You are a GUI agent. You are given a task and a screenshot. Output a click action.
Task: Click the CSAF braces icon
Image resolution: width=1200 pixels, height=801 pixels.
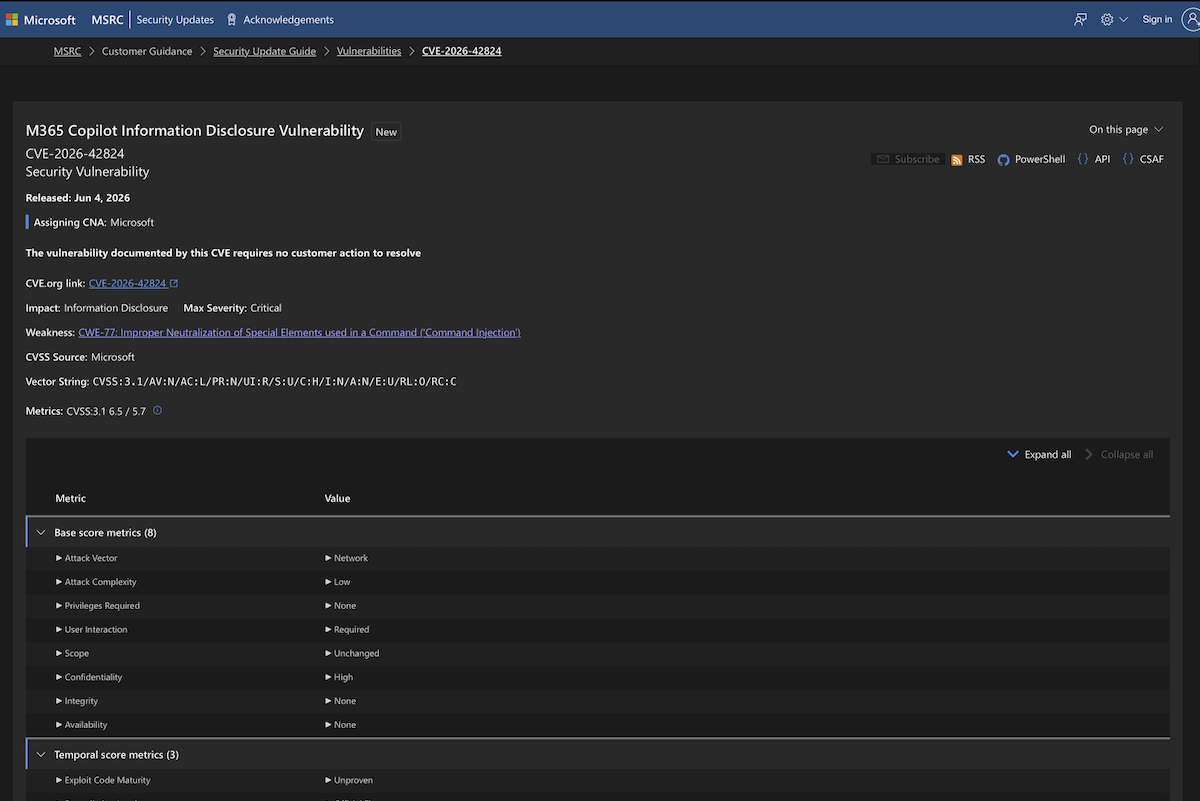pyautogui.click(x=1128, y=159)
